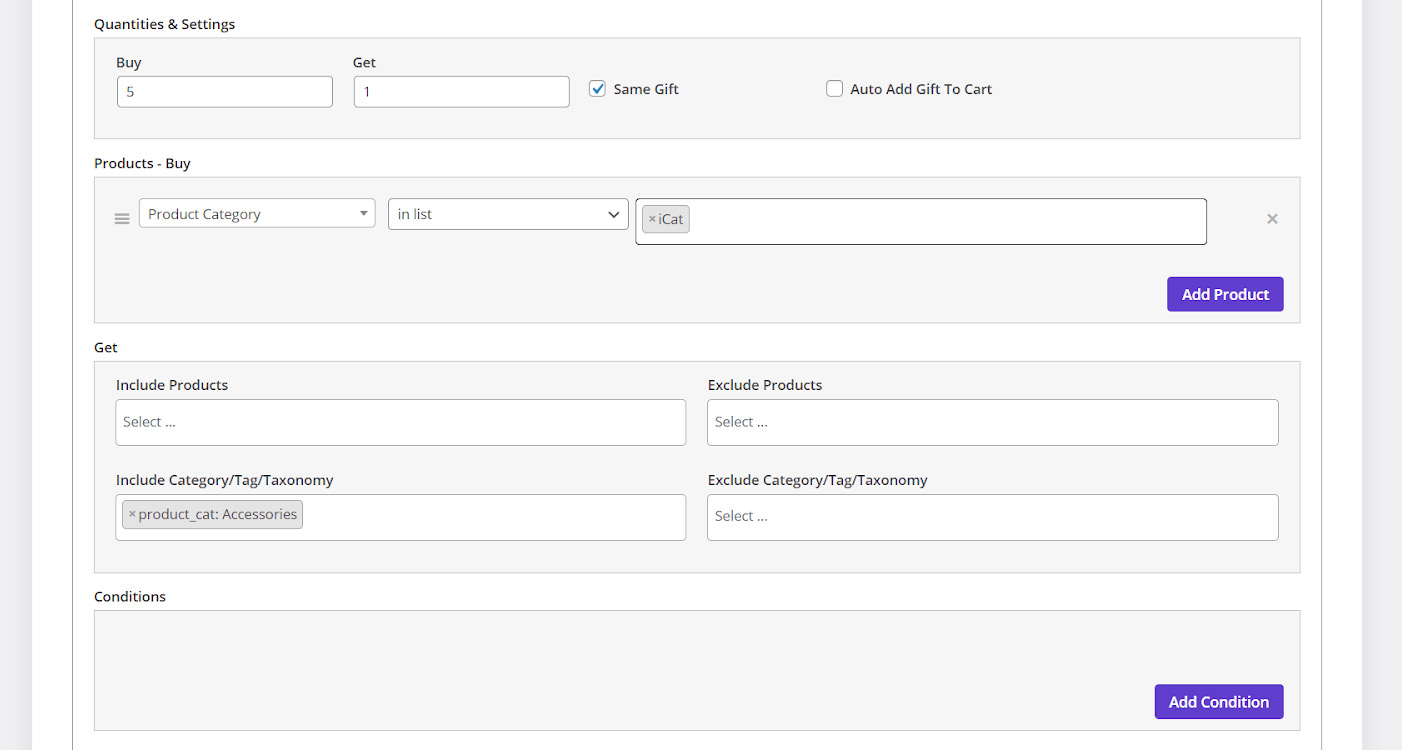Open the Exclude Products select box

(992, 422)
